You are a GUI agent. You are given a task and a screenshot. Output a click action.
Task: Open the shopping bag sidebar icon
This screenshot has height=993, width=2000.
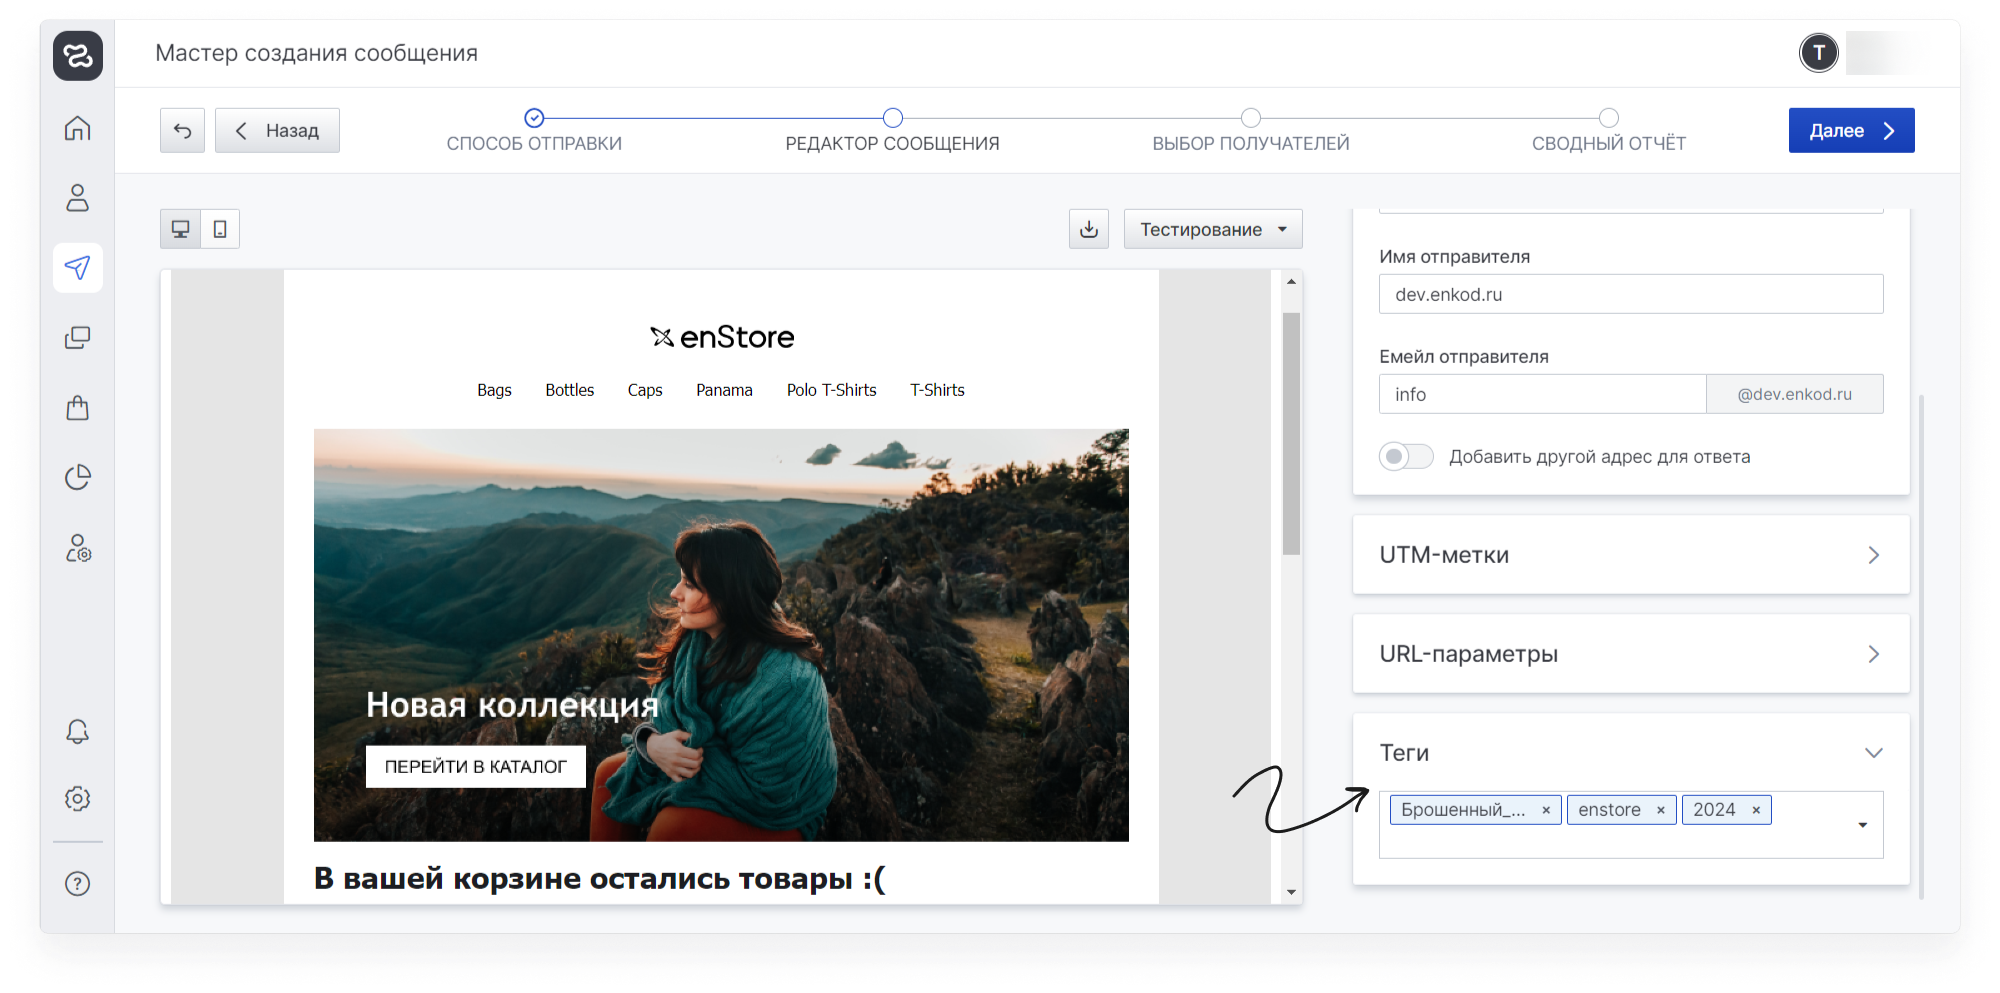click(x=78, y=407)
